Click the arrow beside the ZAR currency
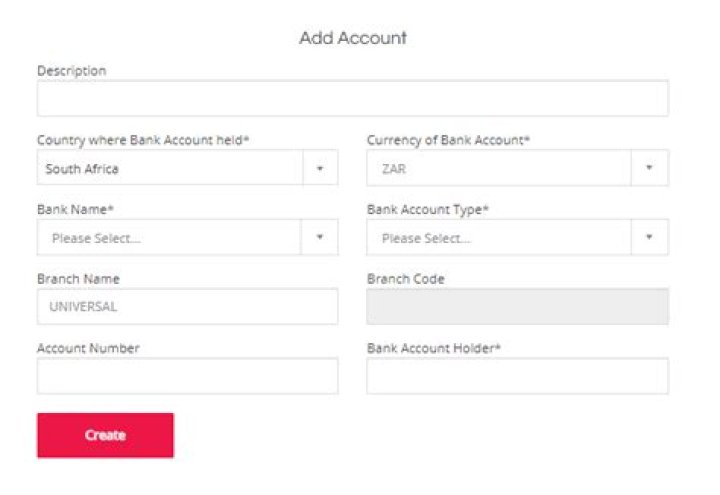Image resolution: width=720 pixels, height=495 pixels. (650, 169)
